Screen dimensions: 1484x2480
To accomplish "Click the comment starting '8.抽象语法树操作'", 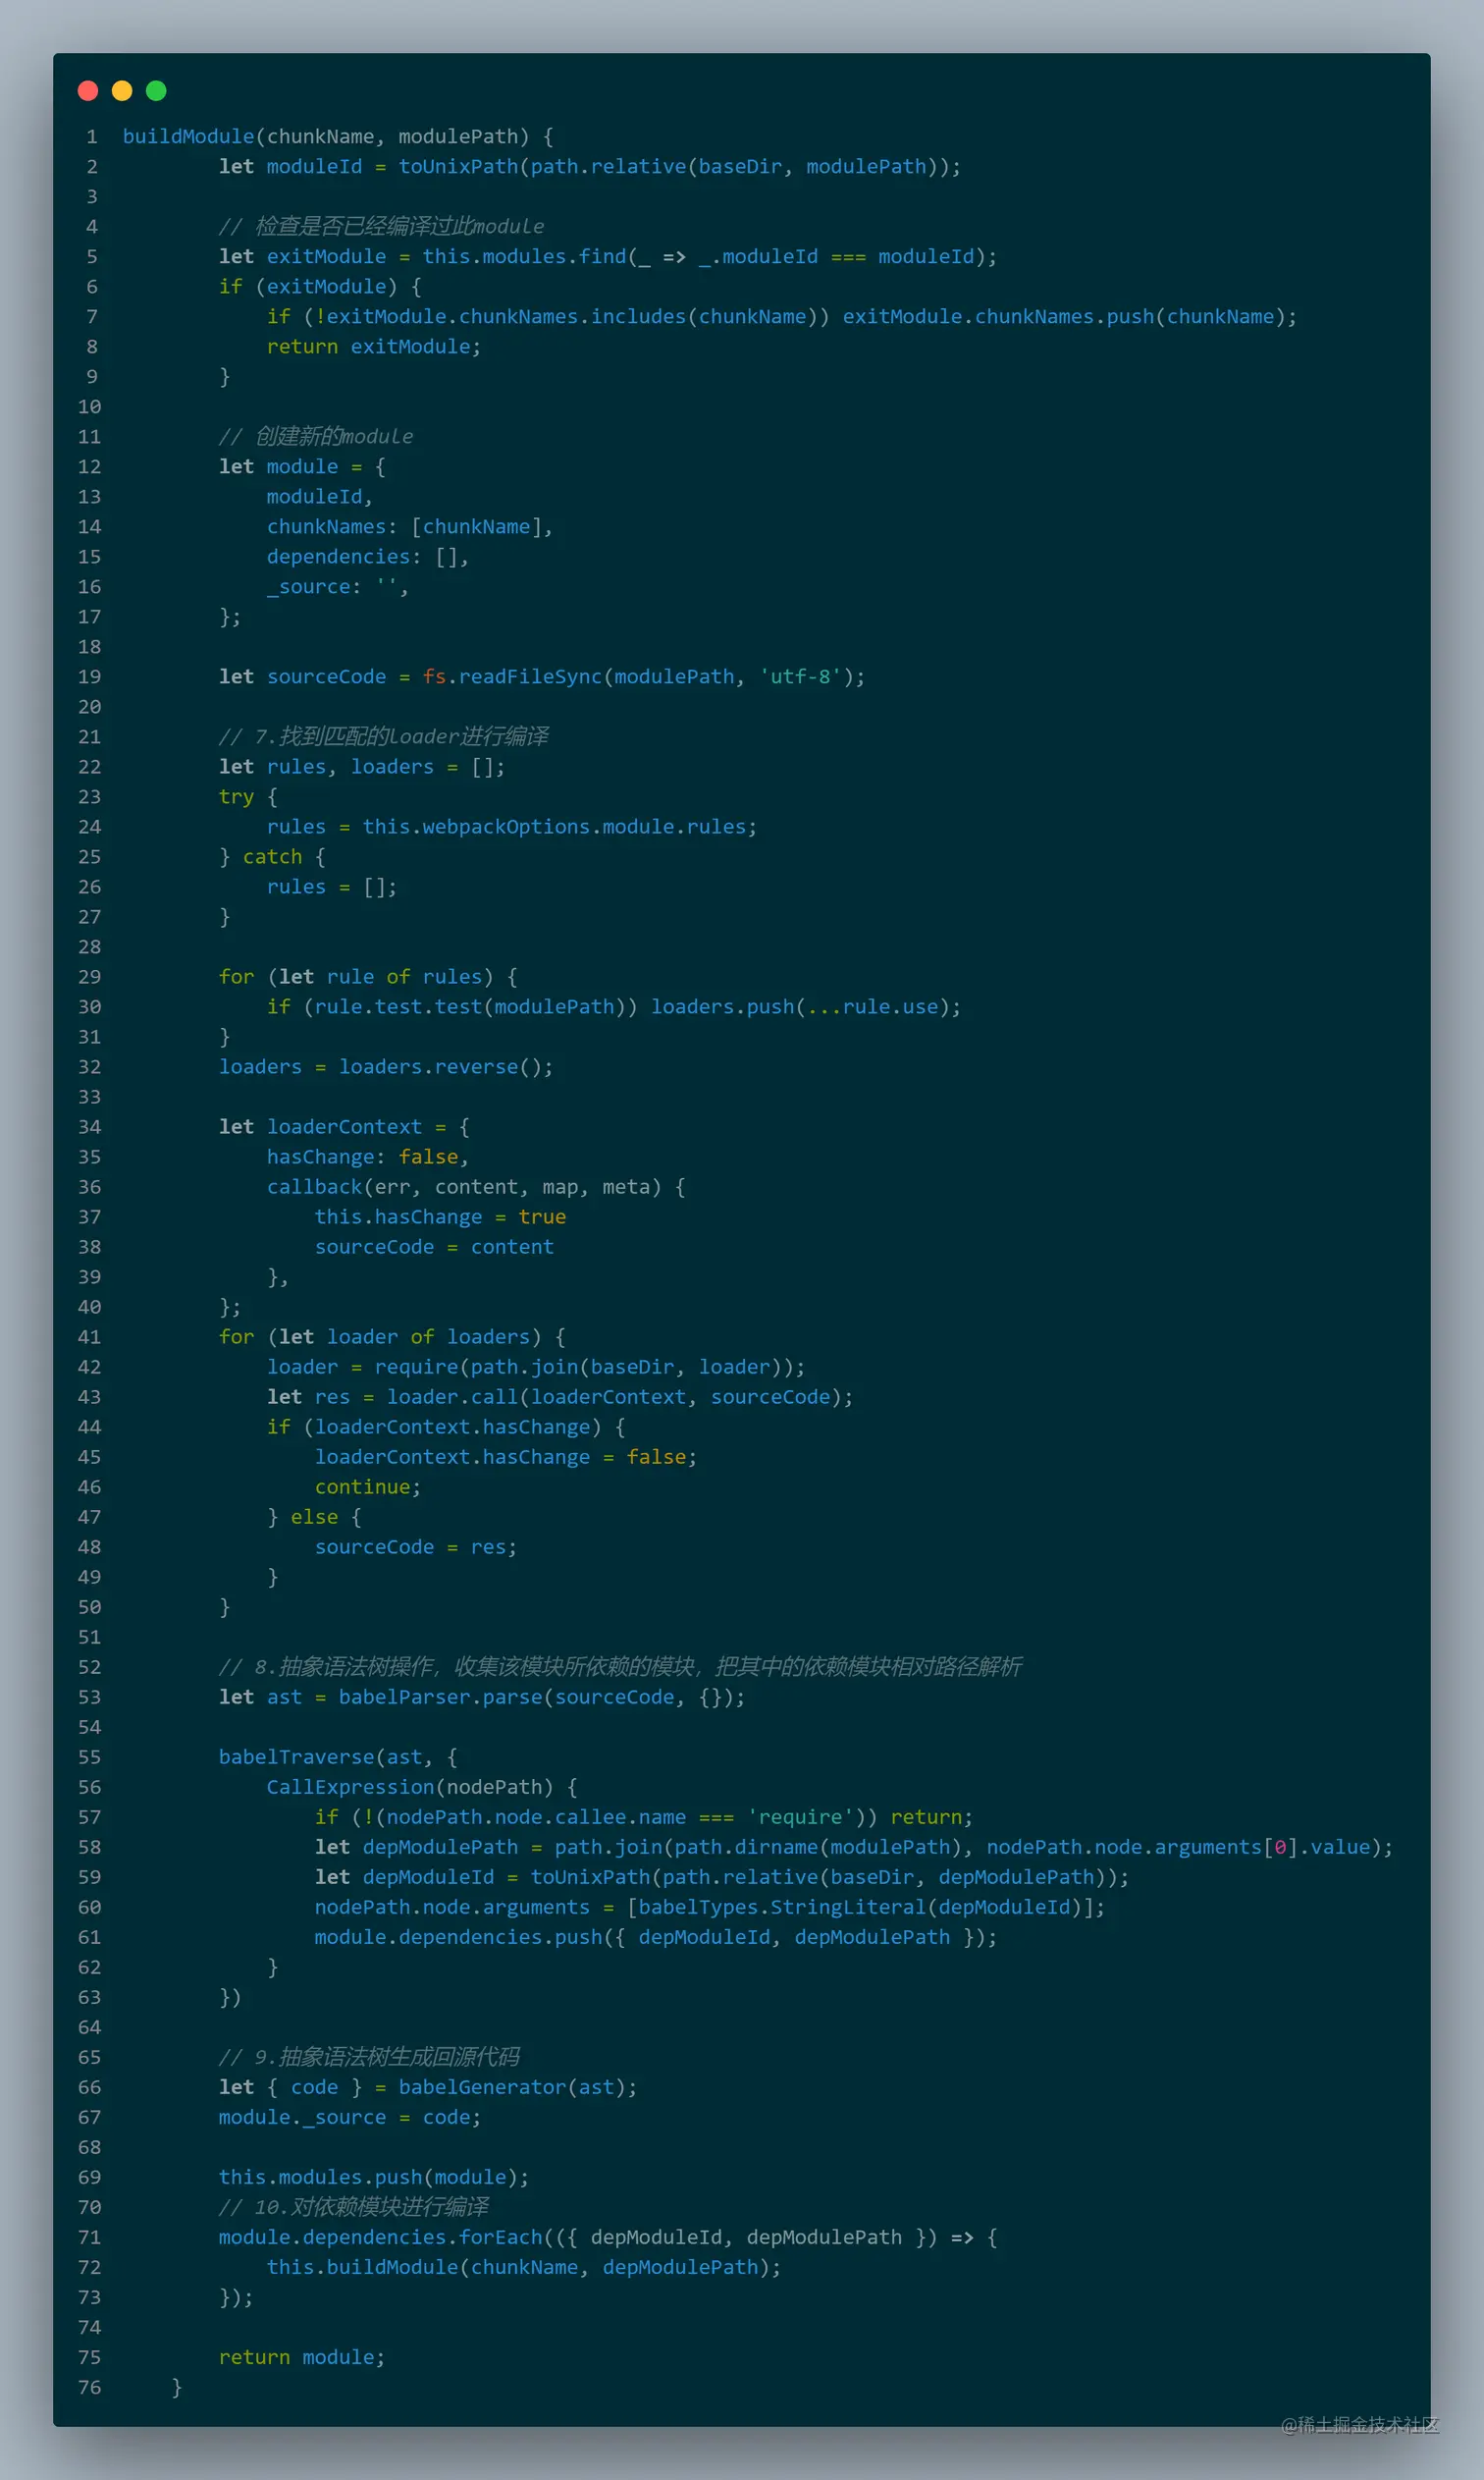I will click(620, 1666).
